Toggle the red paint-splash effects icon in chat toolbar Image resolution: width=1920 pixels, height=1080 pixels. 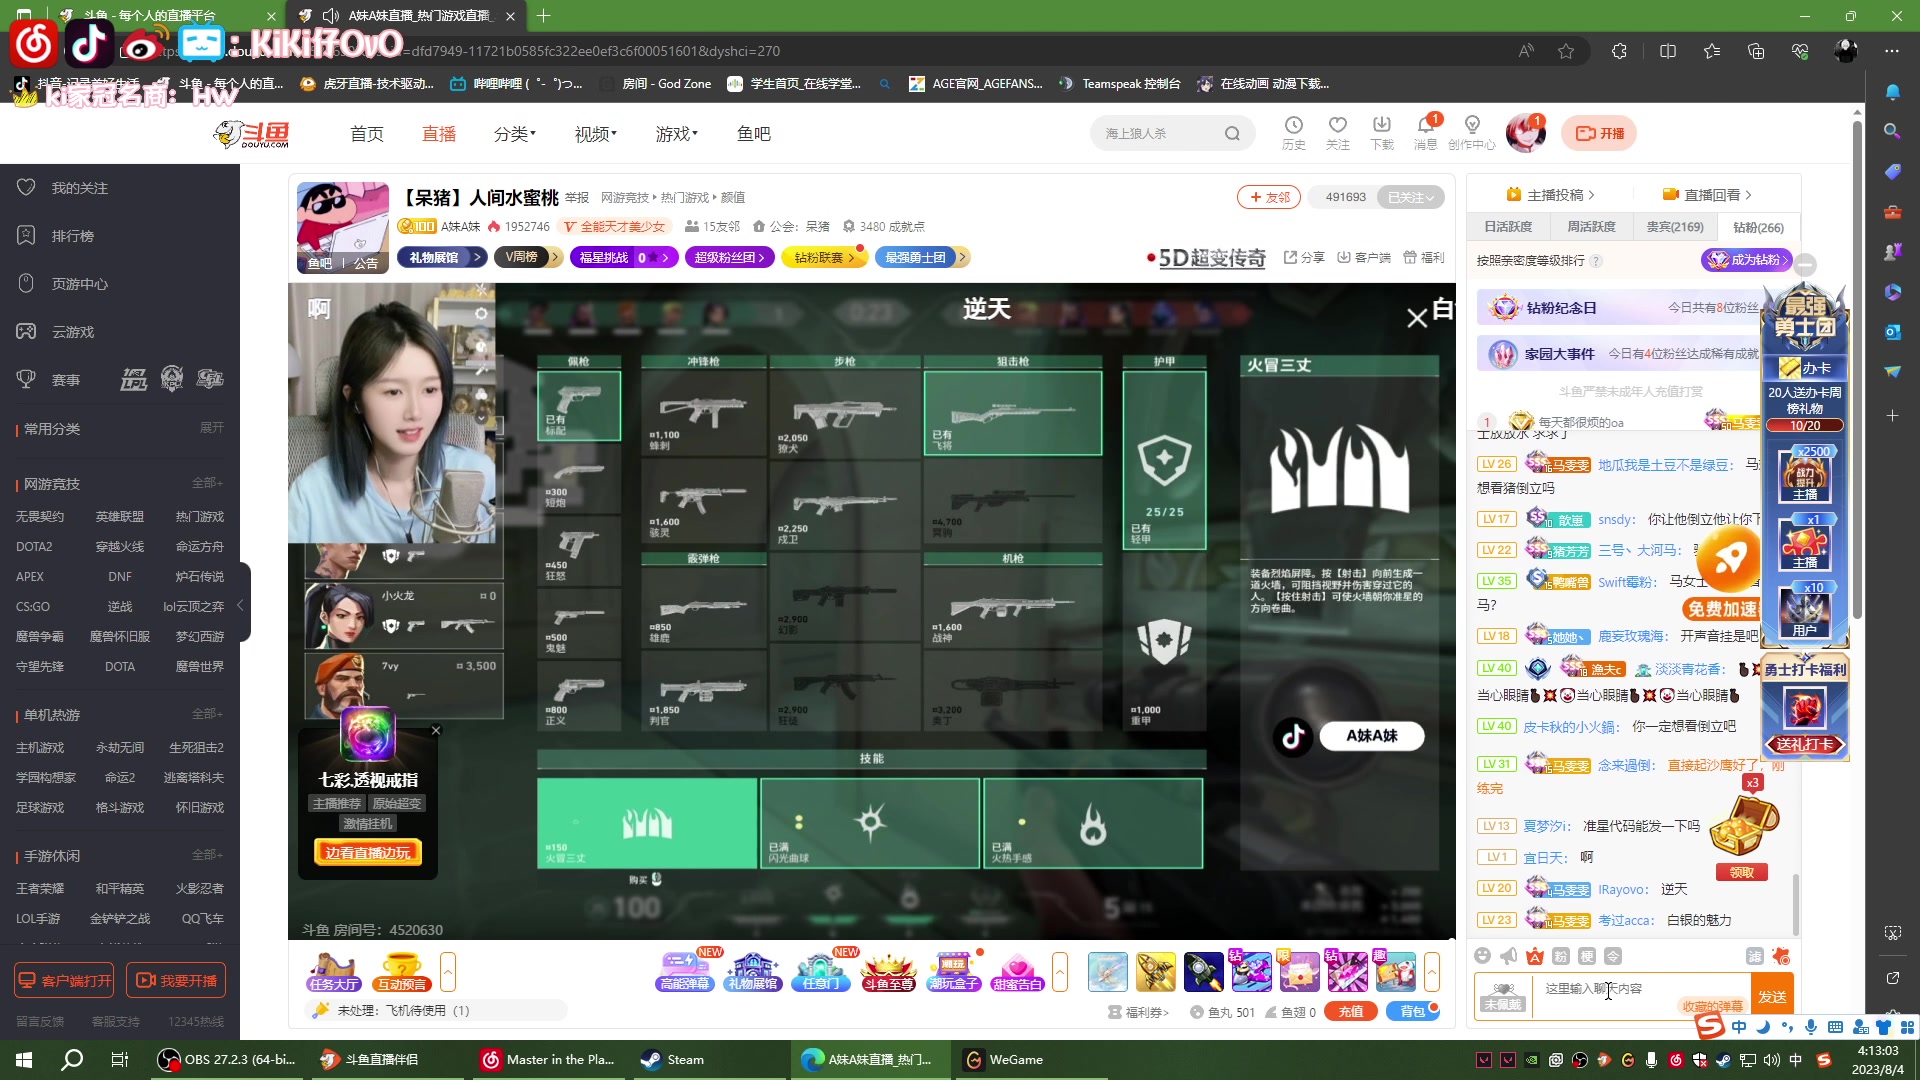tap(1780, 956)
